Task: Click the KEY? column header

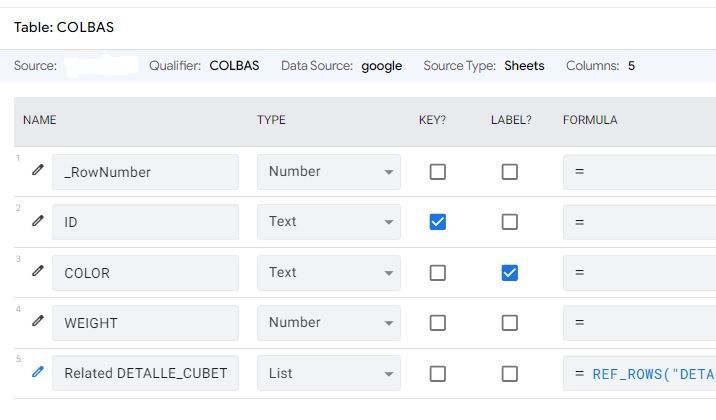Action: tap(432, 120)
